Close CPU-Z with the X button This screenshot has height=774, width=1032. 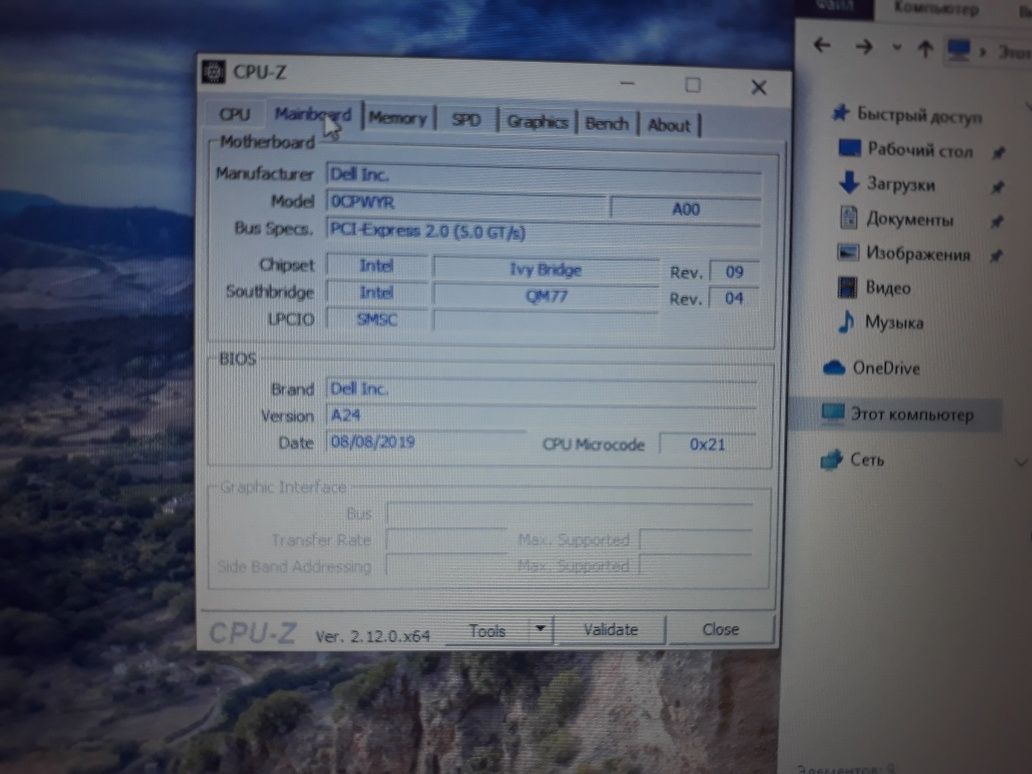pos(758,87)
